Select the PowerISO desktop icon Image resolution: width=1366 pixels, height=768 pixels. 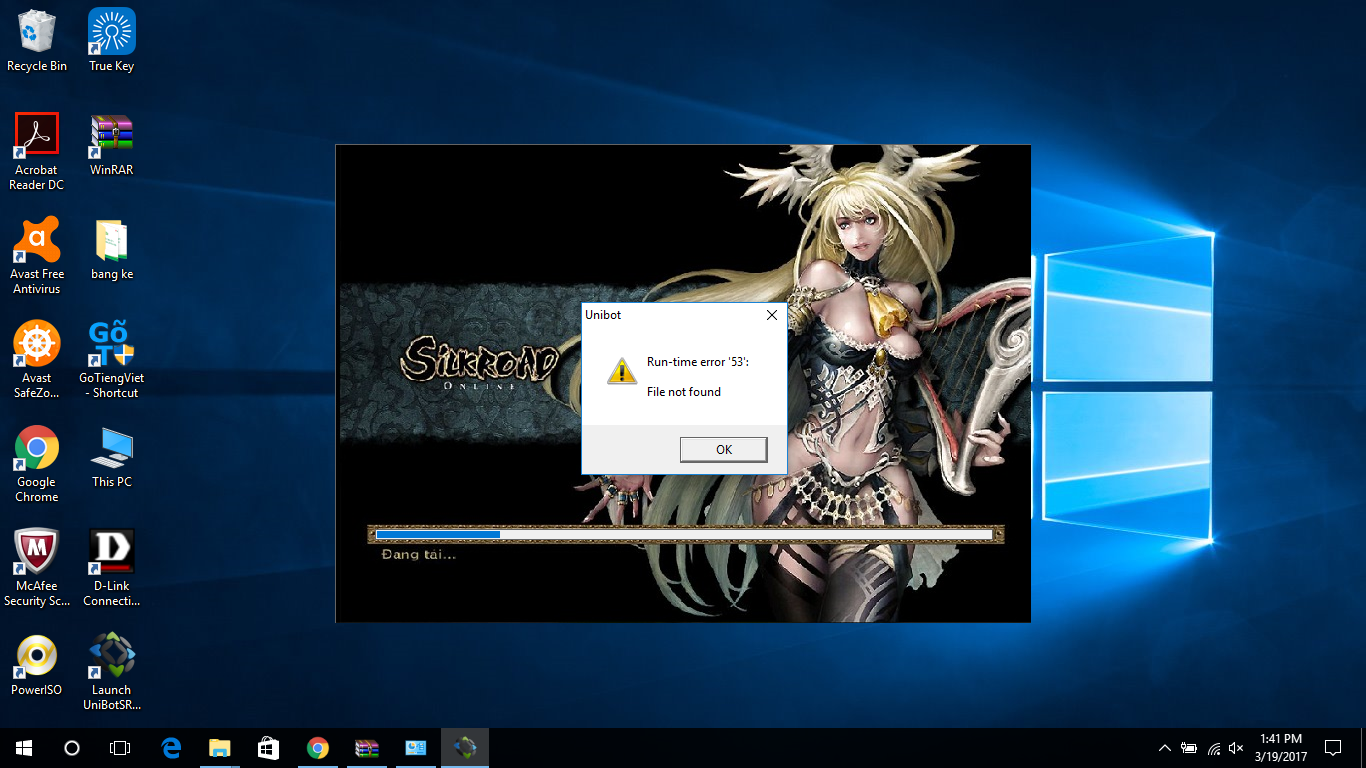pyautogui.click(x=37, y=665)
